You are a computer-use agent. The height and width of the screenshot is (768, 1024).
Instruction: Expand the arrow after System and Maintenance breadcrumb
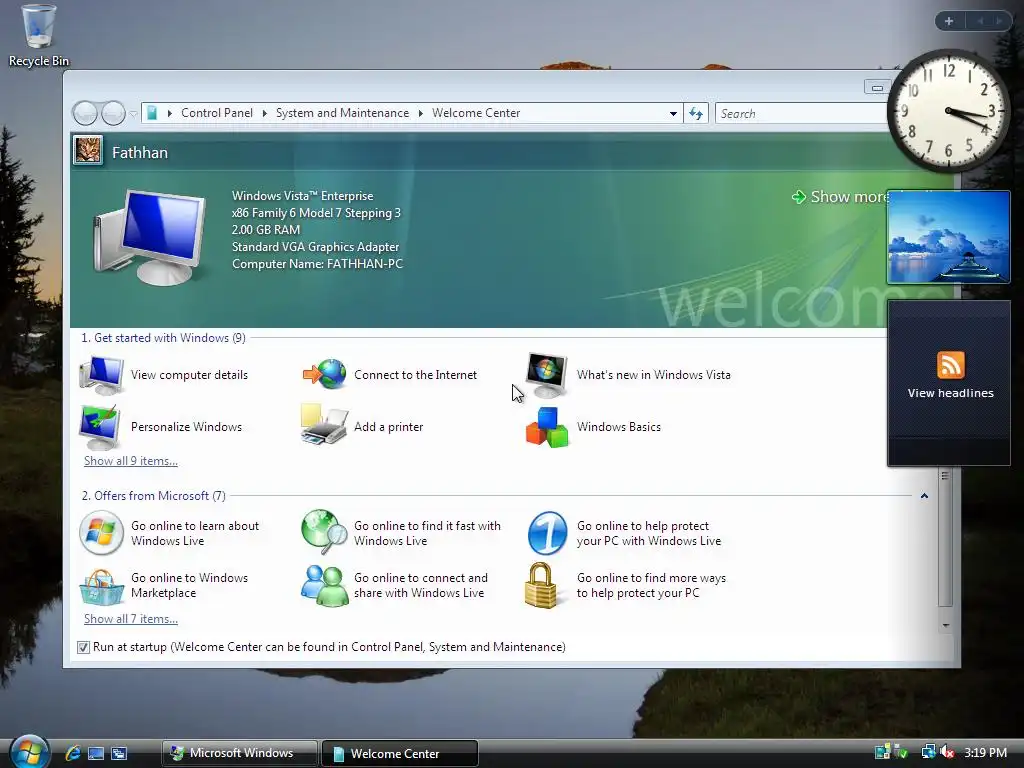(421, 113)
